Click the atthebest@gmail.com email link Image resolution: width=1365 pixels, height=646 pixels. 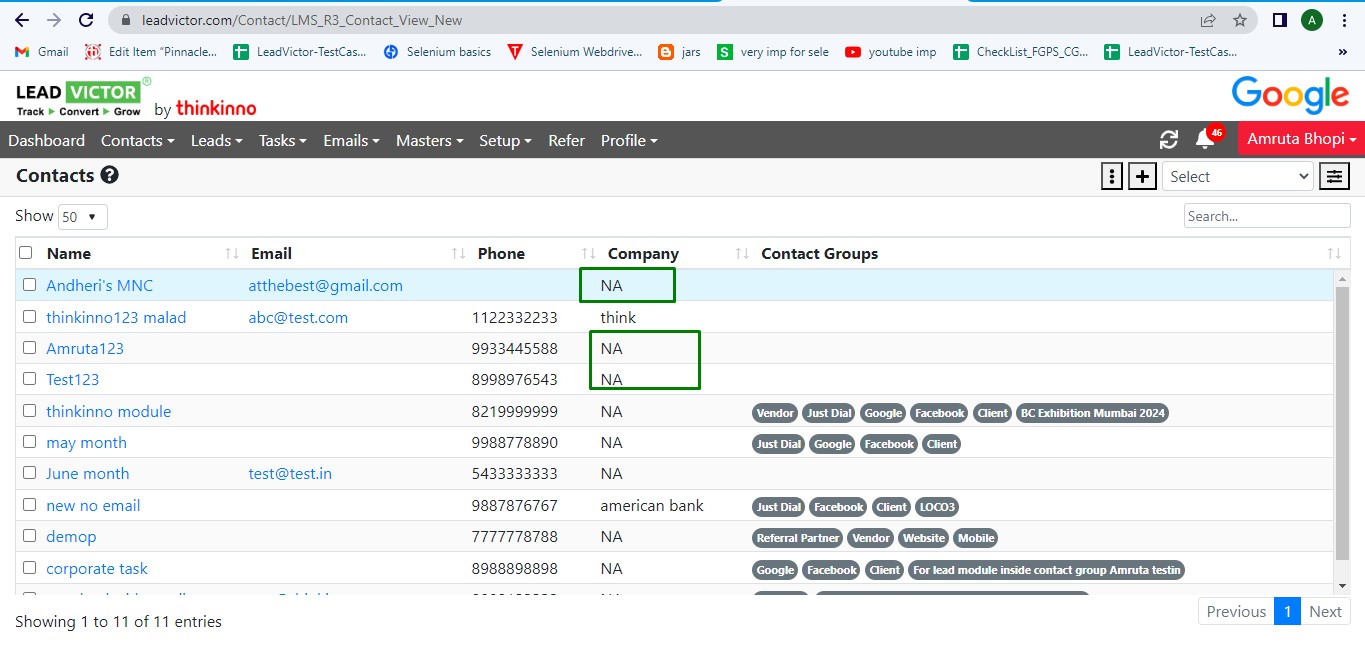pos(326,285)
